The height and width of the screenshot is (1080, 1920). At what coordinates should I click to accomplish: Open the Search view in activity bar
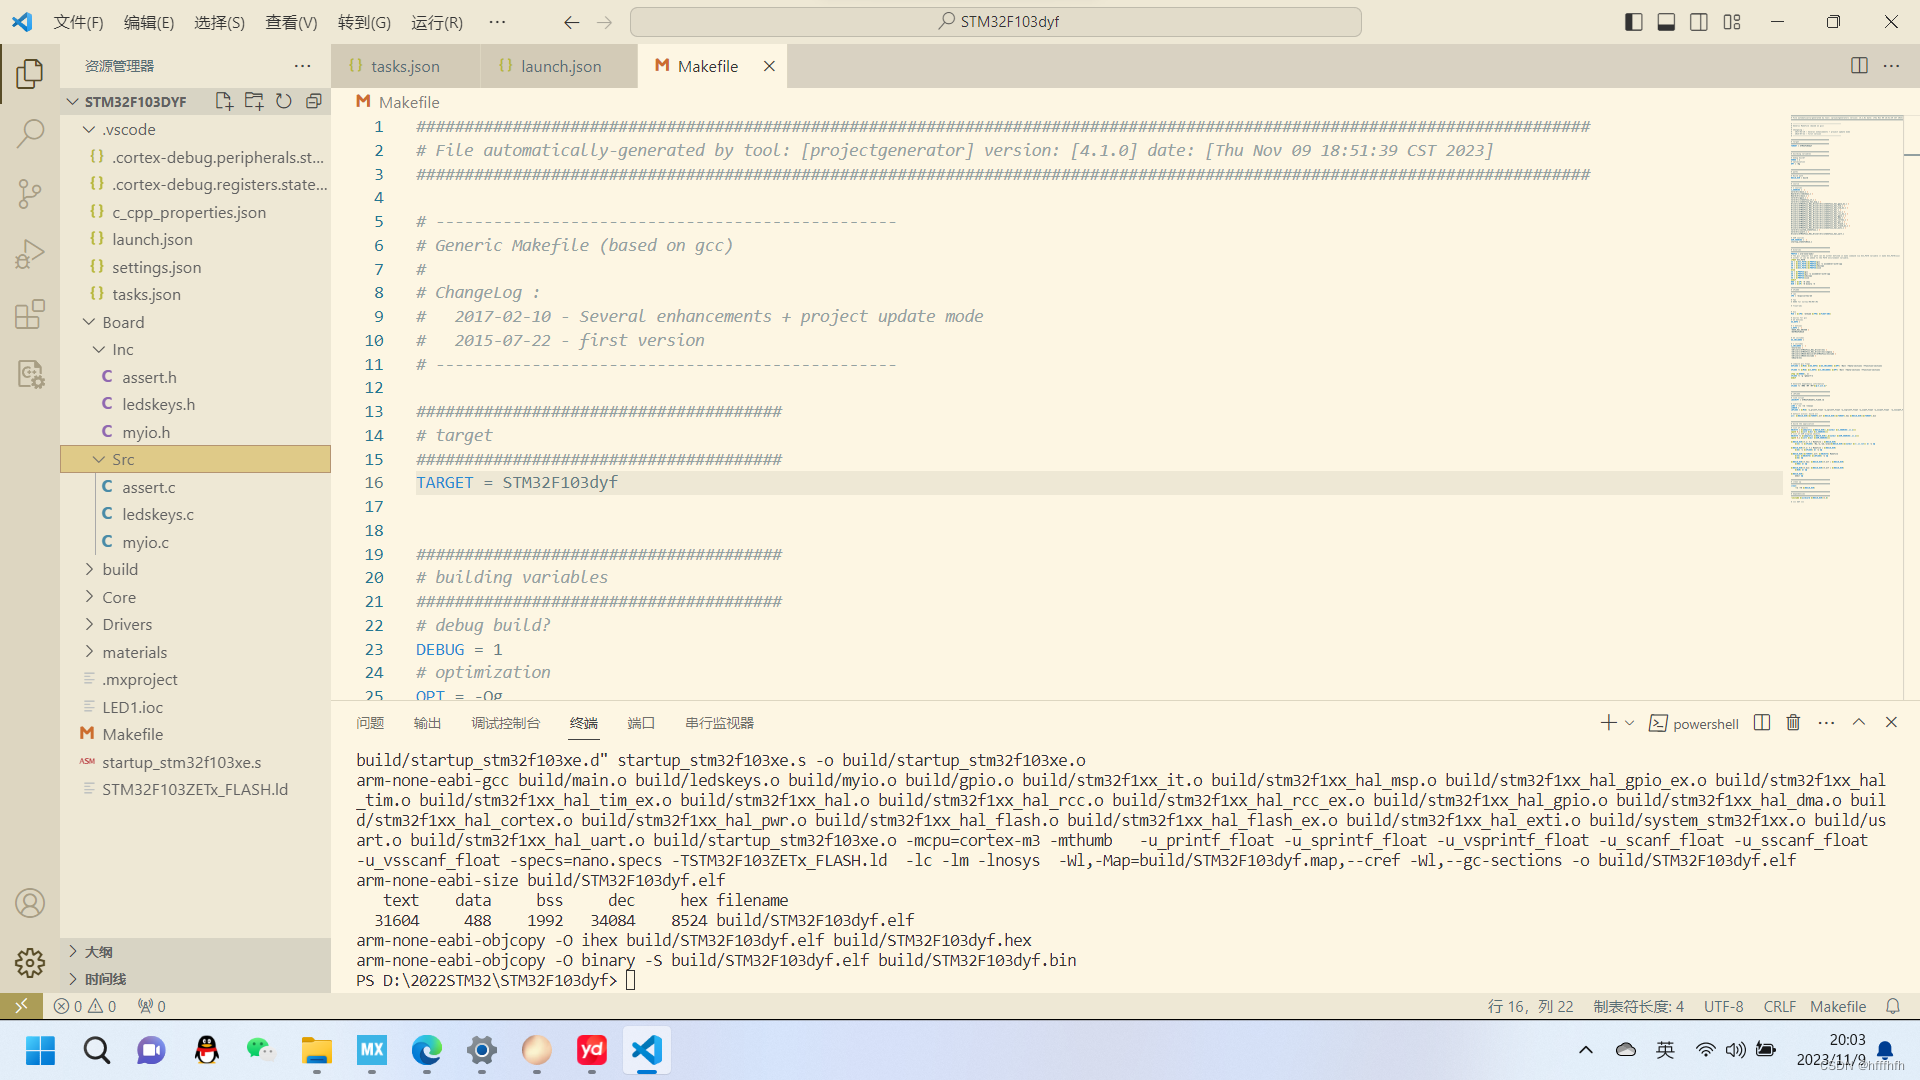pos(30,133)
